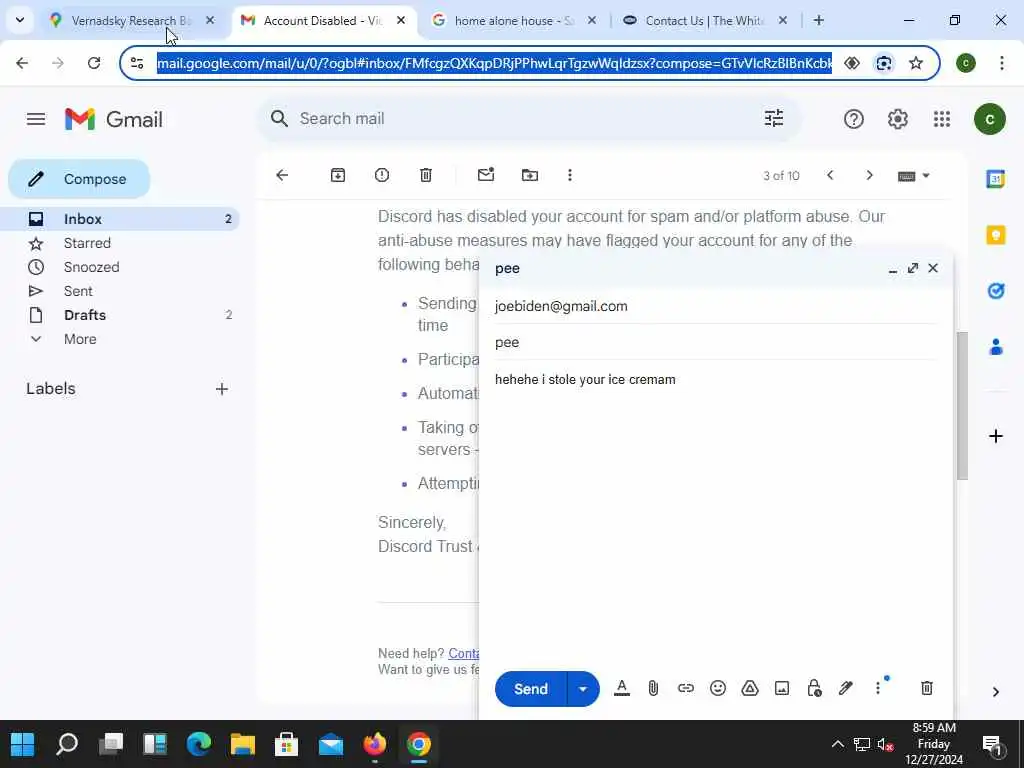Image resolution: width=1024 pixels, height=768 pixels.
Task: Insert emoji in compose
Action: [x=718, y=688]
